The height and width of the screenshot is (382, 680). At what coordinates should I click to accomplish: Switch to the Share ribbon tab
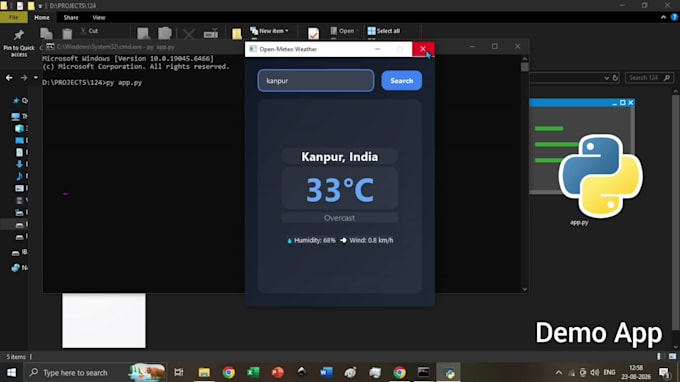[71, 17]
